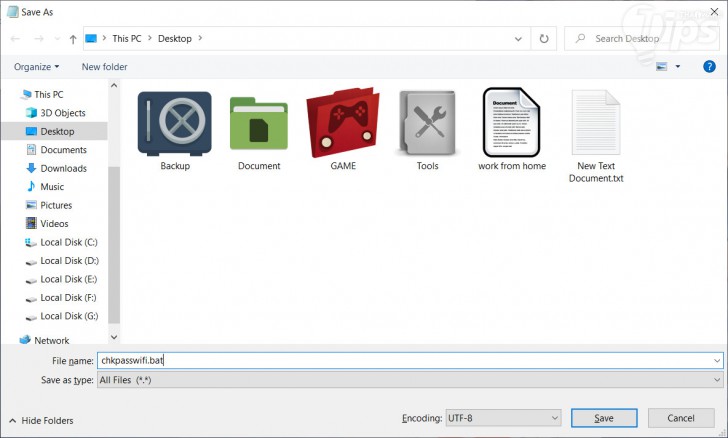Click the Tools folder name label
The image size is (728, 438).
coord(428,166)
